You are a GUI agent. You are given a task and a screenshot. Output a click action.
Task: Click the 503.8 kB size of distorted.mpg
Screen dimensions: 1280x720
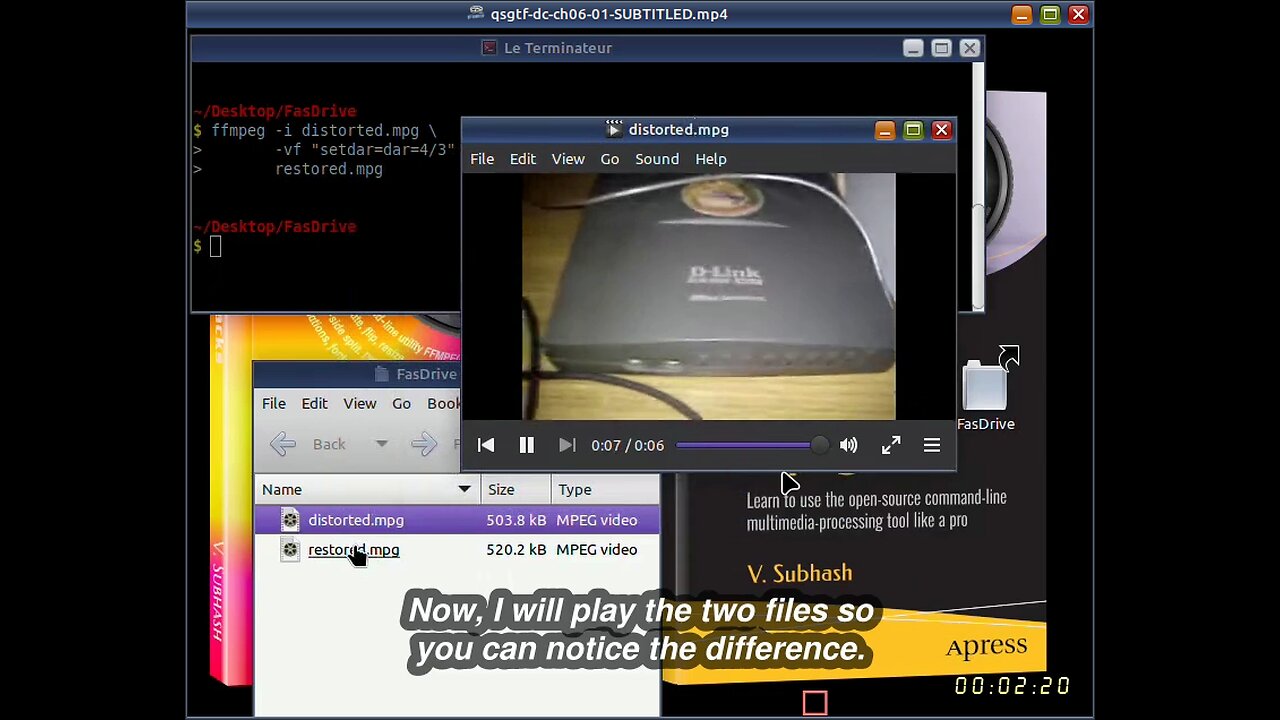(x=516, y=520)
